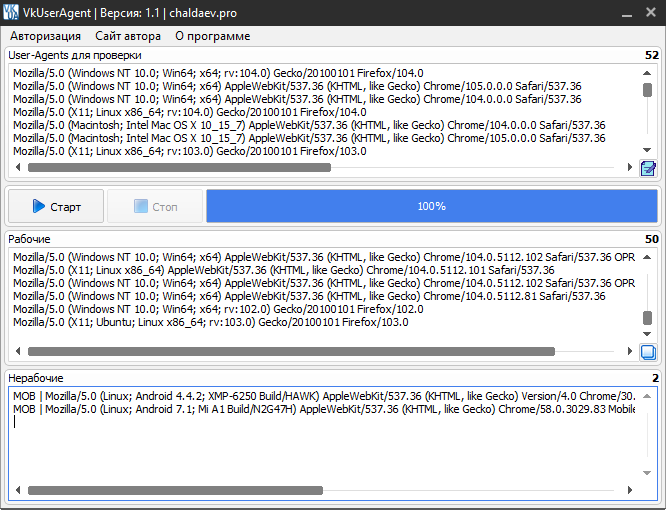Open the Авторизация menu
The image size is (666, 510).
click(46, 36)
